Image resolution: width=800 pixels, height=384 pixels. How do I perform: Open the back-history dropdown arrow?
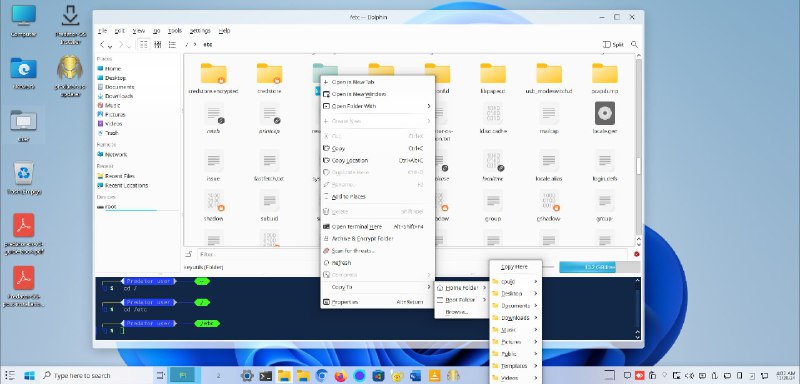point(110,46)
